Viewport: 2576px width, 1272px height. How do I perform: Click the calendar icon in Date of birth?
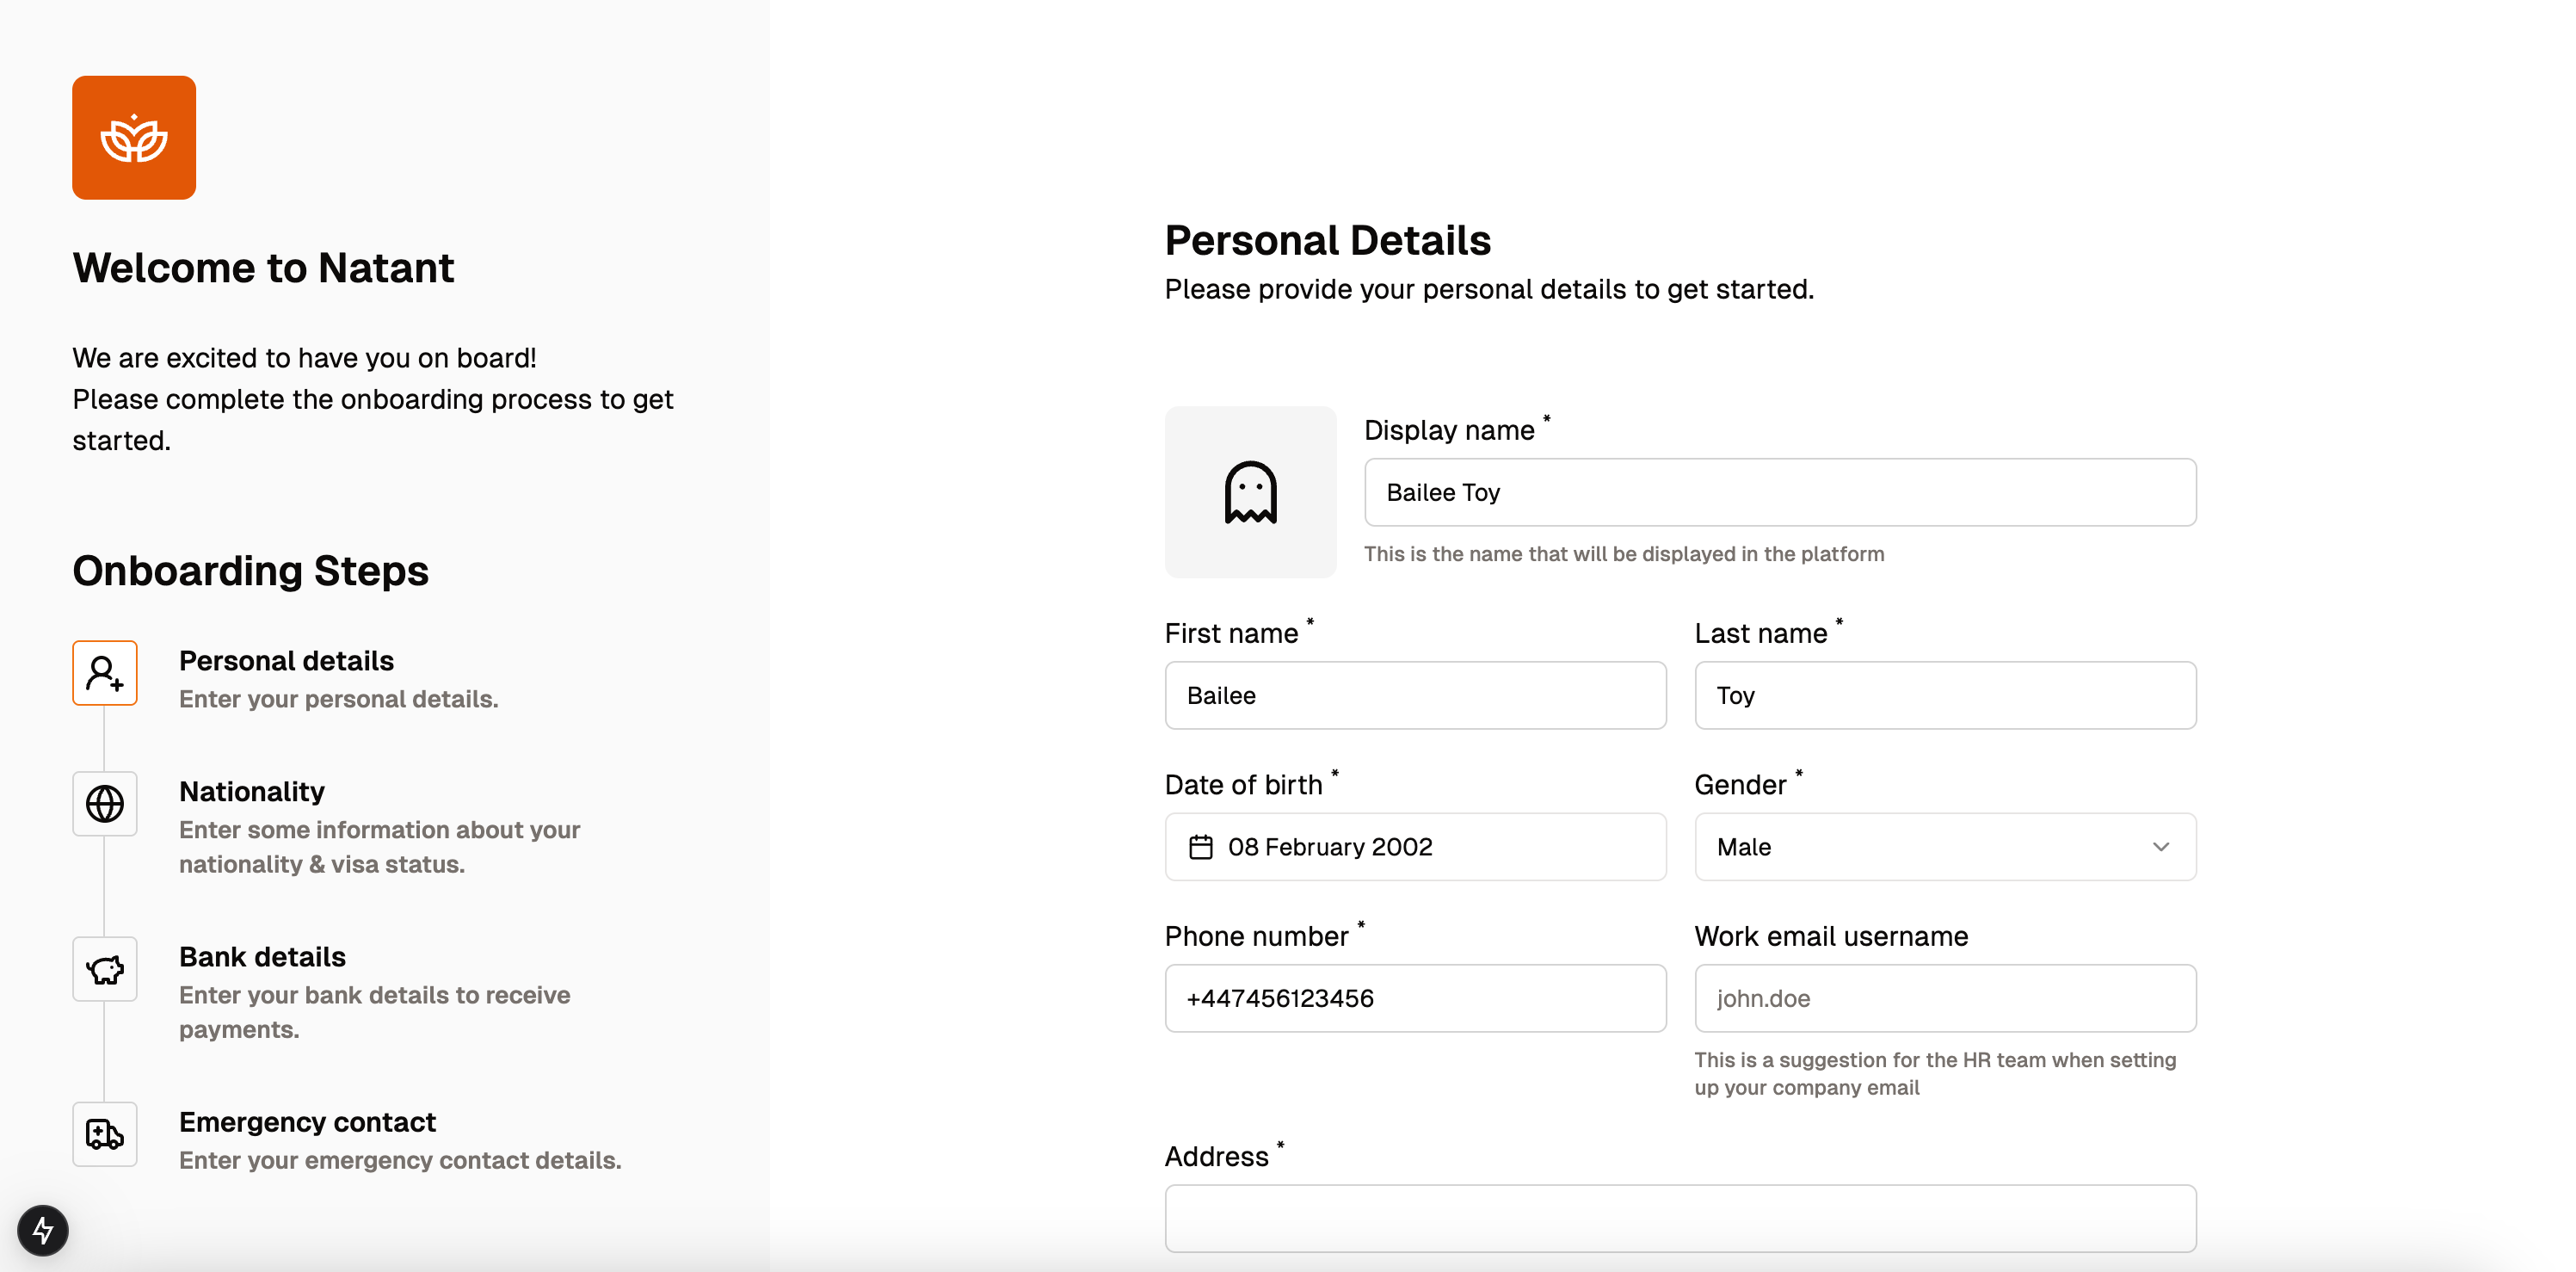(1201, 847)
